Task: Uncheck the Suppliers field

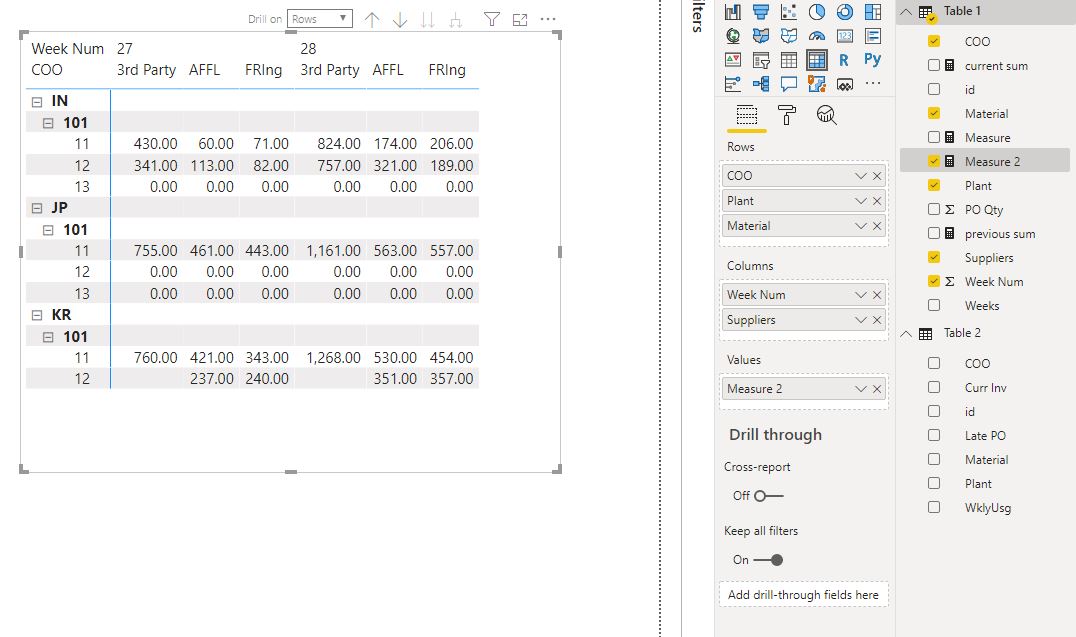Action: click(x=934, y=257)
